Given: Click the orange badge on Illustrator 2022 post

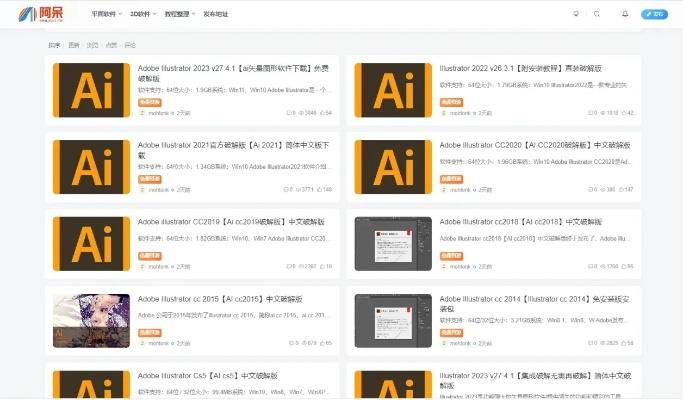Looking at the screenshot, I should point(451,102).
